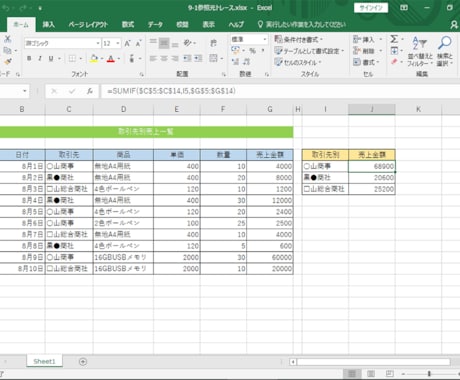This screenshot has width=460, height=380.
Task: Select the Sheet1 sheet tab
Action: click(x=44, y=361)
